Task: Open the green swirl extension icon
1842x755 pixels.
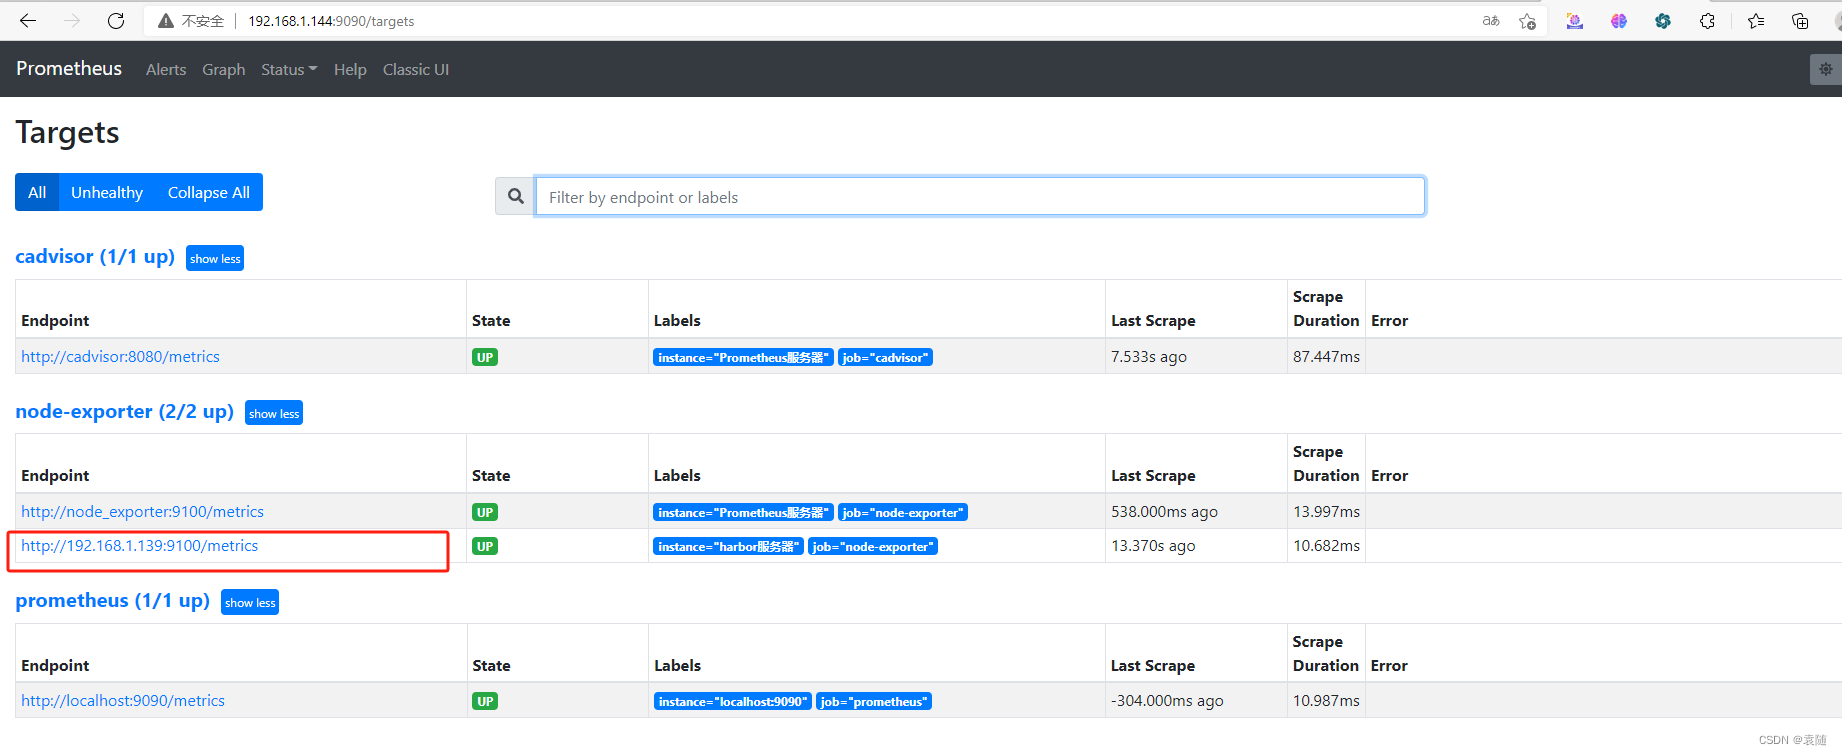Action: (x=1663, y=21)
